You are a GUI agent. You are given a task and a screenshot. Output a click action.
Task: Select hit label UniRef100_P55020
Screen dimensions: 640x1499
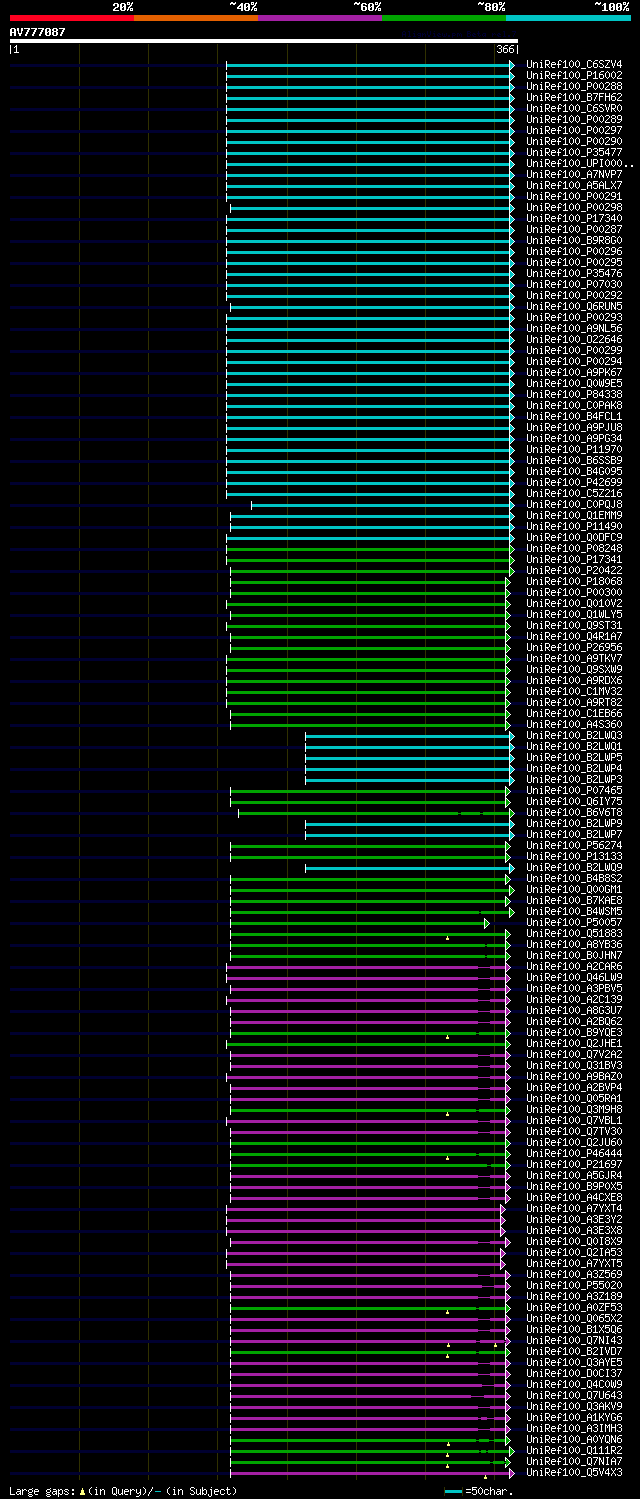(574, 1285)
